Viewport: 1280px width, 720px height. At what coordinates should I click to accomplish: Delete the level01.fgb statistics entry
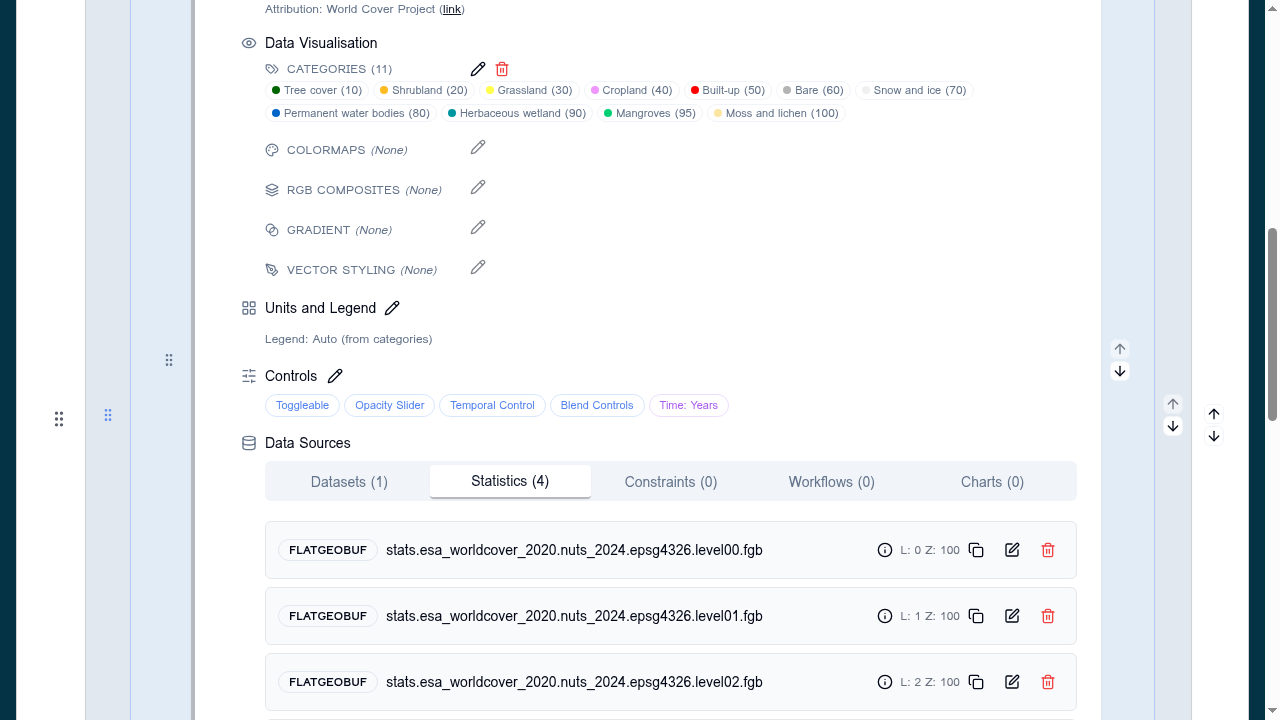point(1048,616)
